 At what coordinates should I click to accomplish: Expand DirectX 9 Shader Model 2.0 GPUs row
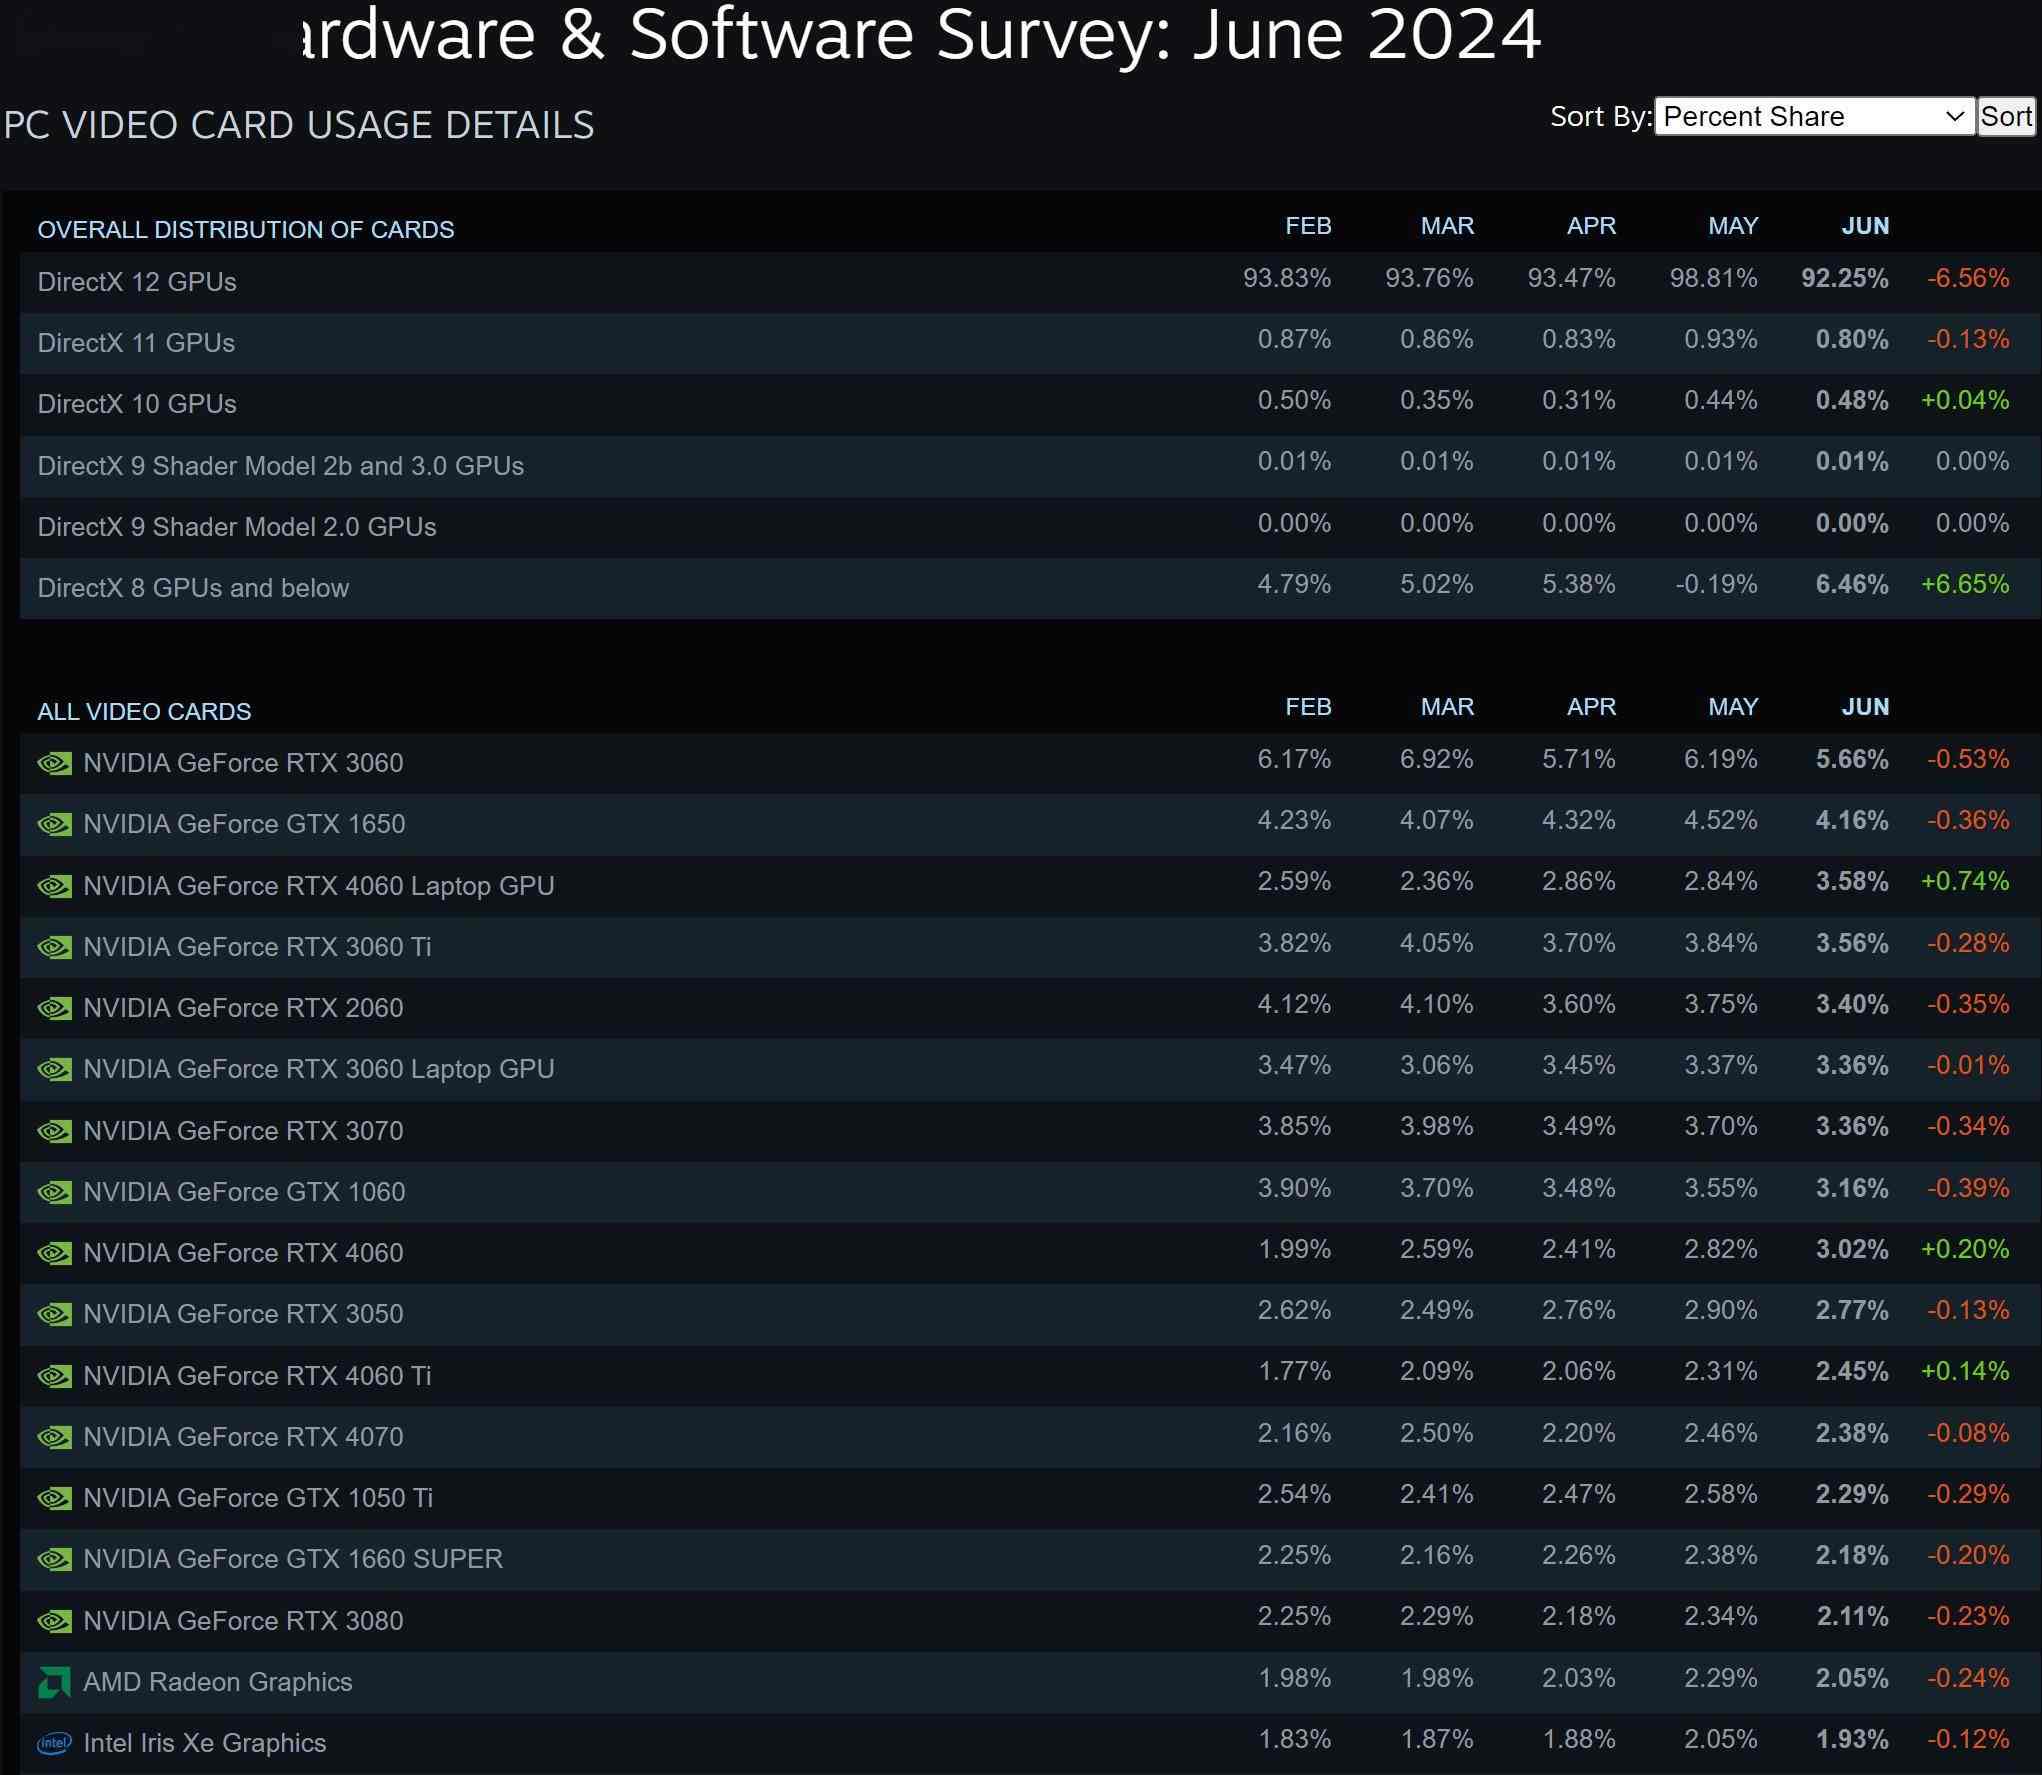pos(1030,527)
